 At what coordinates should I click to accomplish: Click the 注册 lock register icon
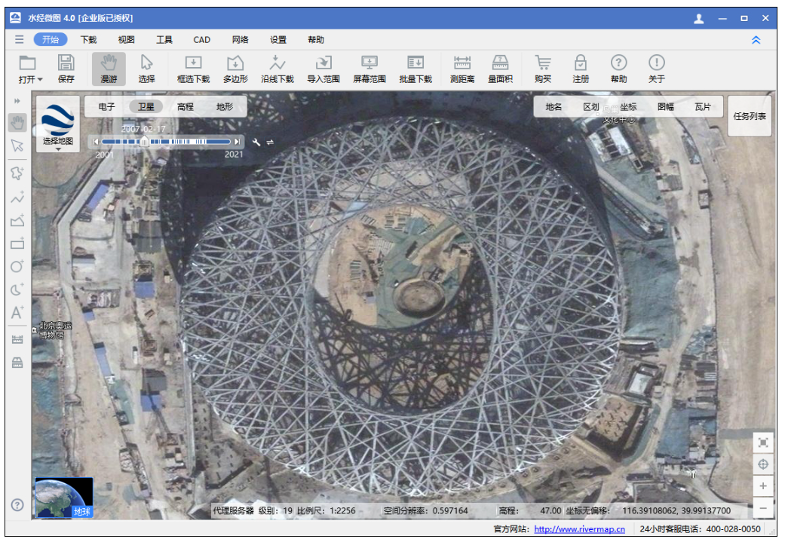point(580,67)
